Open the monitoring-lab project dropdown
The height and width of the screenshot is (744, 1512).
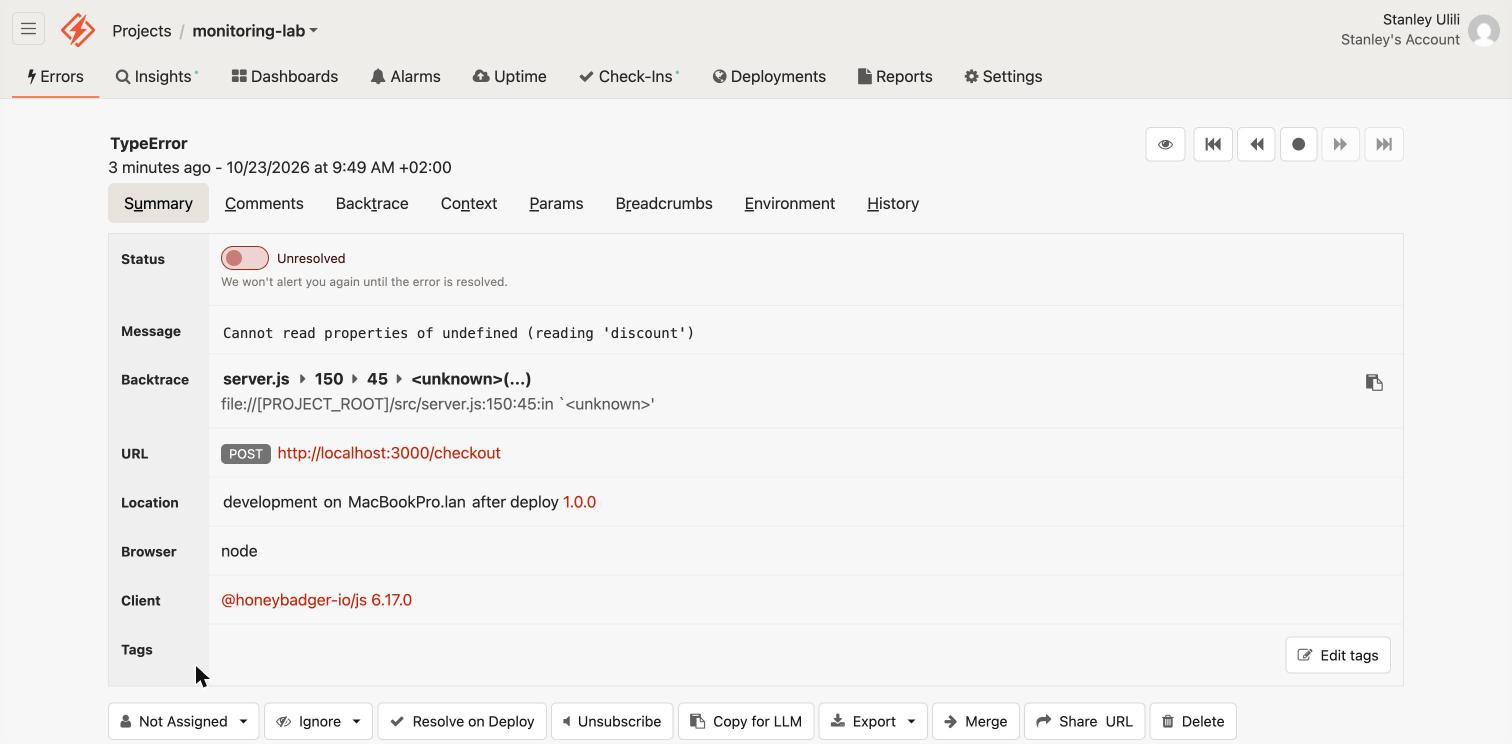[255, 30]
